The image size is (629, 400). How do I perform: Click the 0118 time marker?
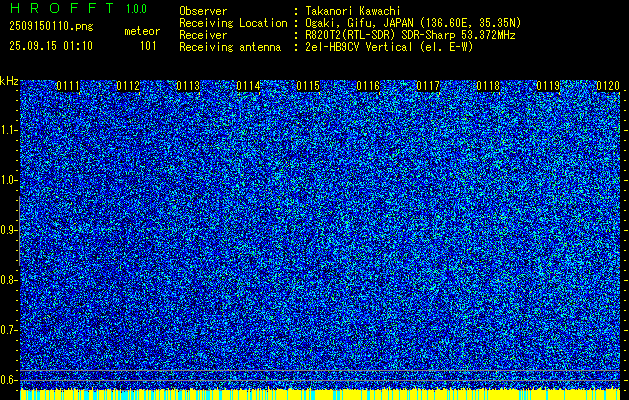click(x=488, y=86)
